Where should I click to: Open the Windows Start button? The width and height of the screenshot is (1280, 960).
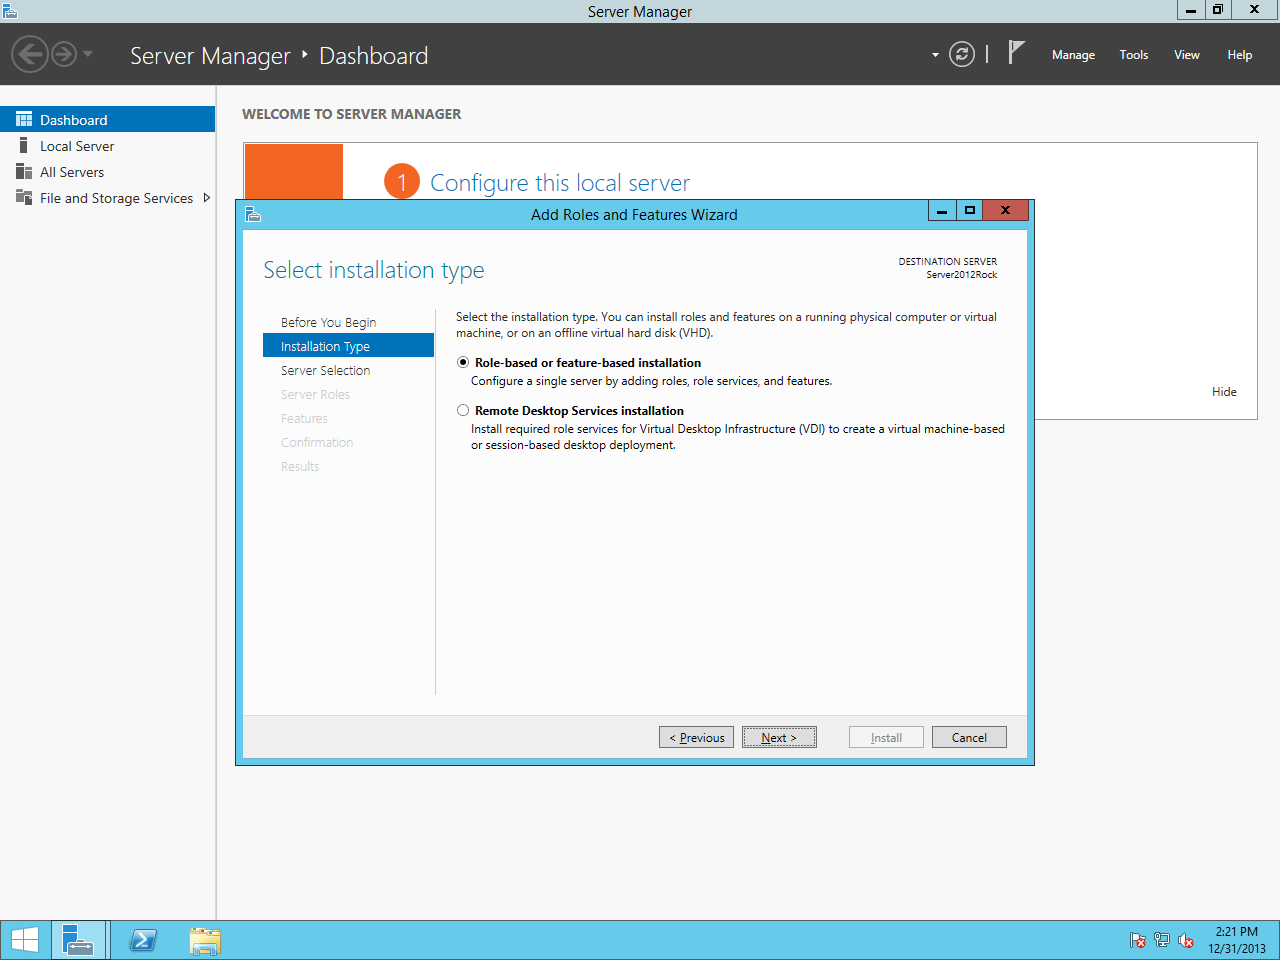coord(24,940)
